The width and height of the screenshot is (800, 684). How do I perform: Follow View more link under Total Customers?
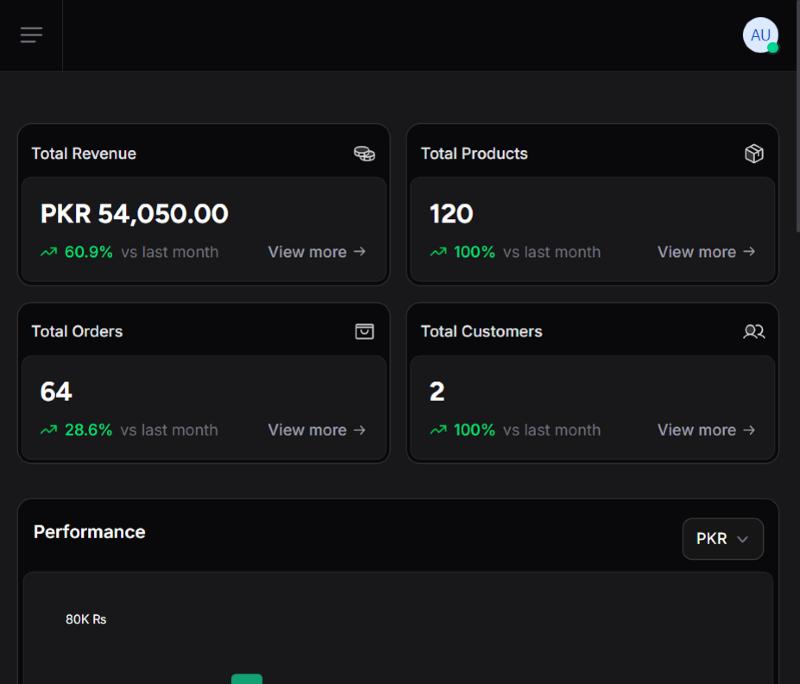[x=706, y=430]
